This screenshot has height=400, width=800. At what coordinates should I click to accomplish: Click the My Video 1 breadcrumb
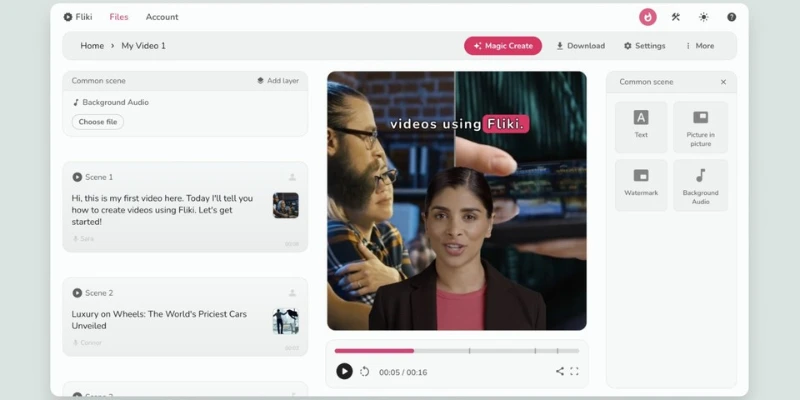point(143,45)
